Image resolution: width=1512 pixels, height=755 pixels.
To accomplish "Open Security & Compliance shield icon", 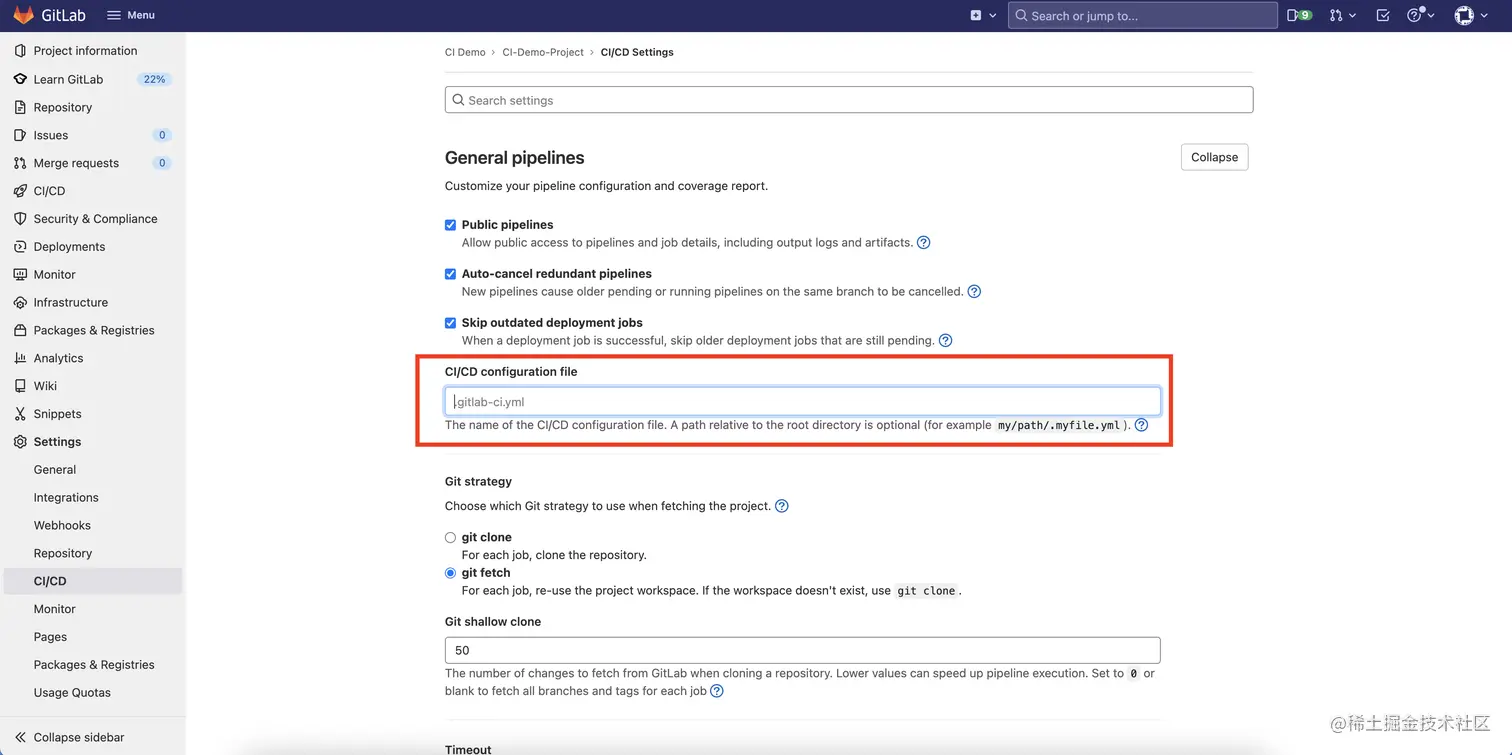I will (x=21, y=219).
